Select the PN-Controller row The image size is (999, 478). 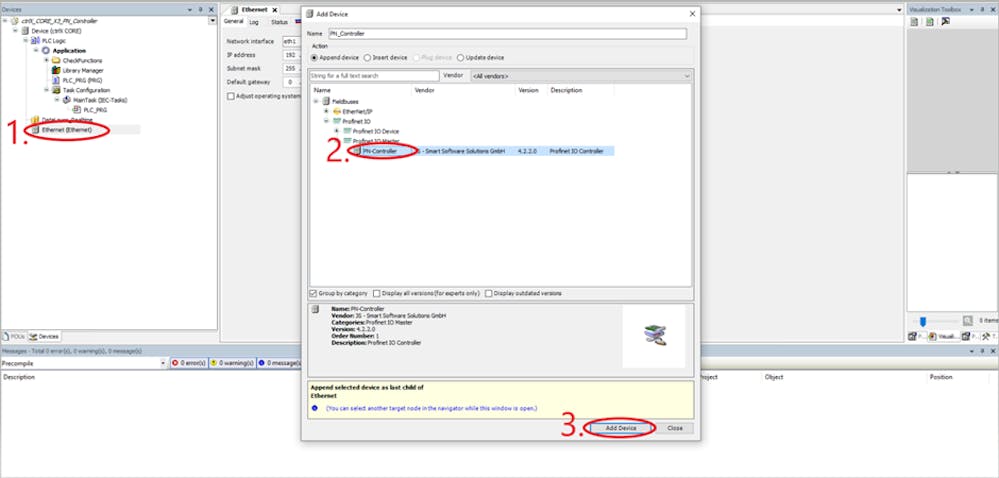[x=482, y=151]
